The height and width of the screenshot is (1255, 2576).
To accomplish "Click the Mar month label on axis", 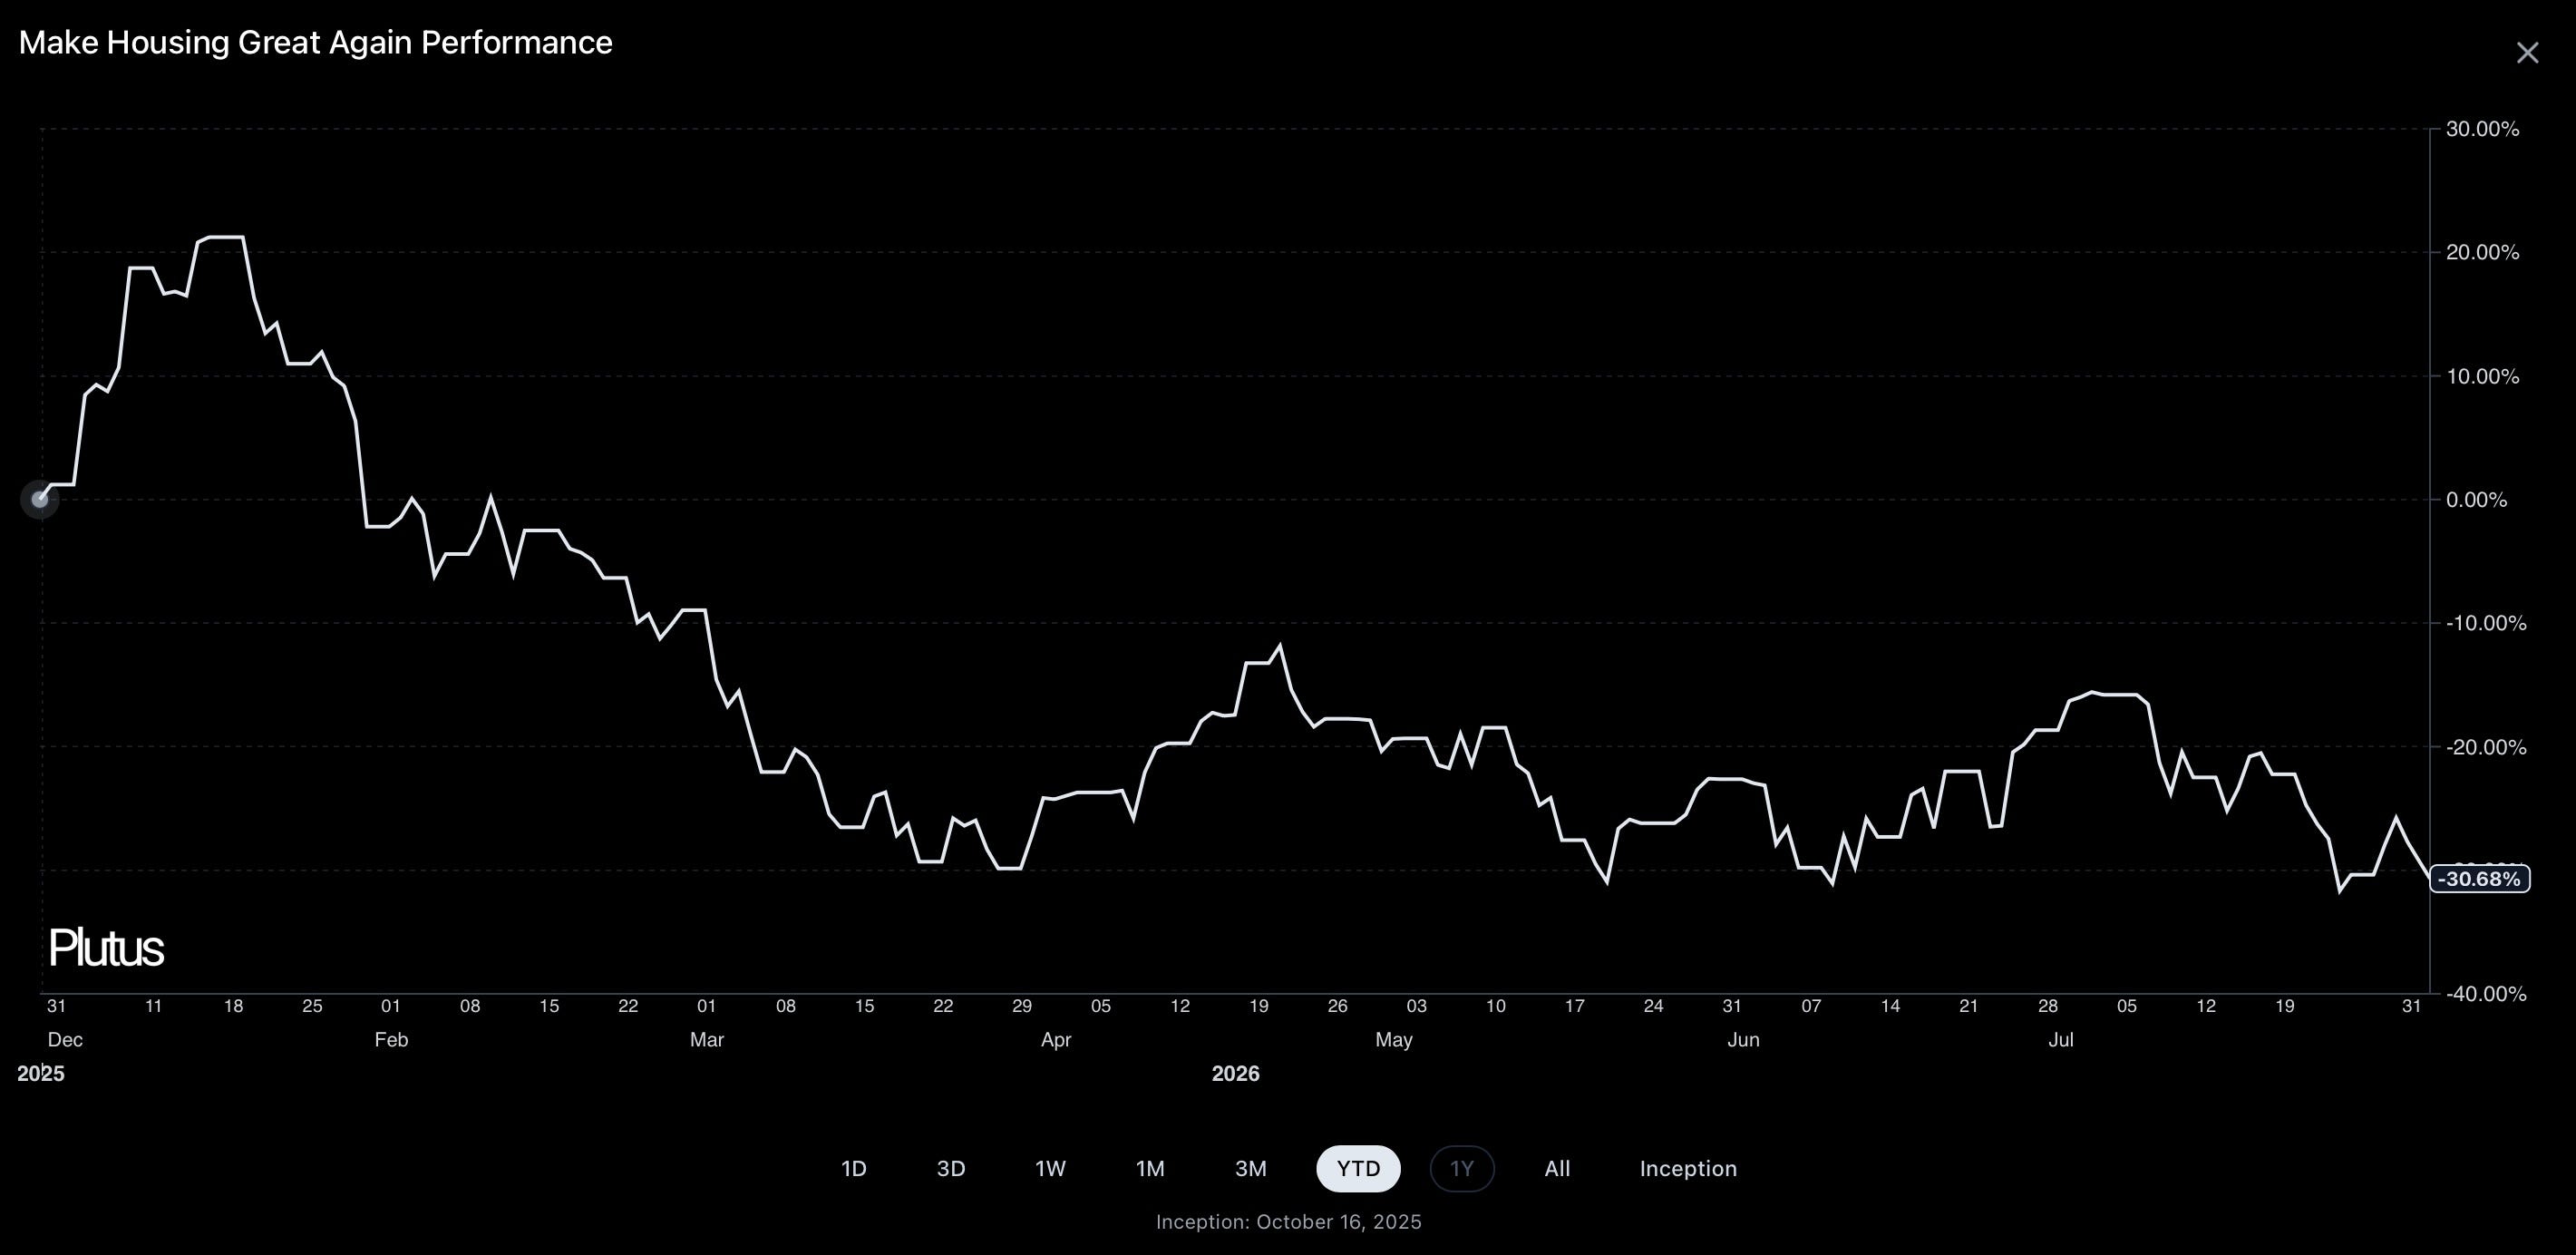I will 707,1040.
